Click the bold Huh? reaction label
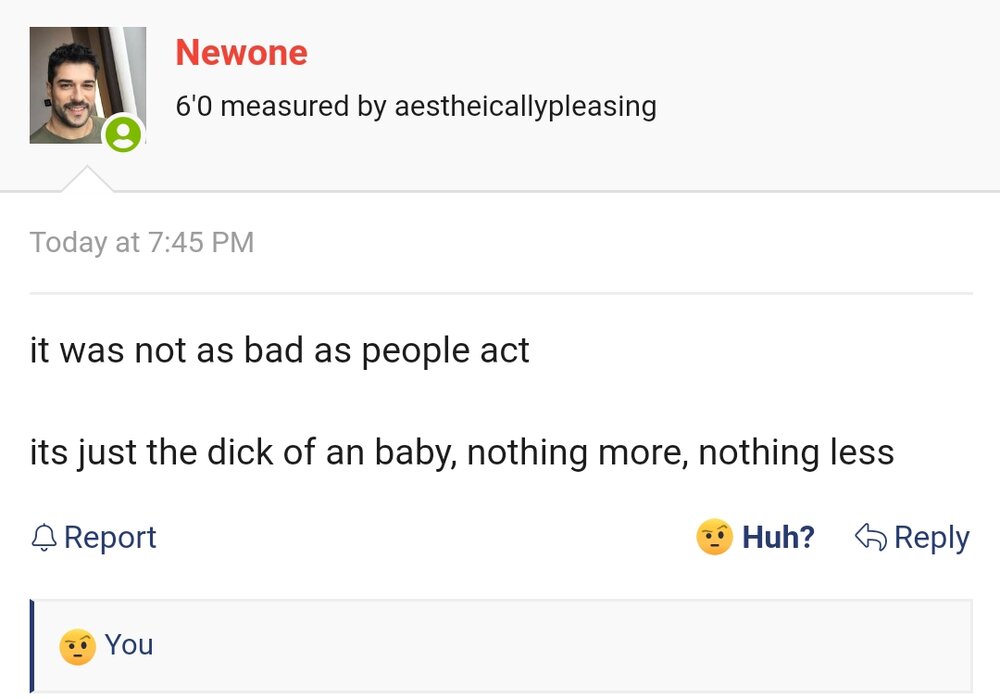The image size is (1000, 699). [x=778, y=537]
